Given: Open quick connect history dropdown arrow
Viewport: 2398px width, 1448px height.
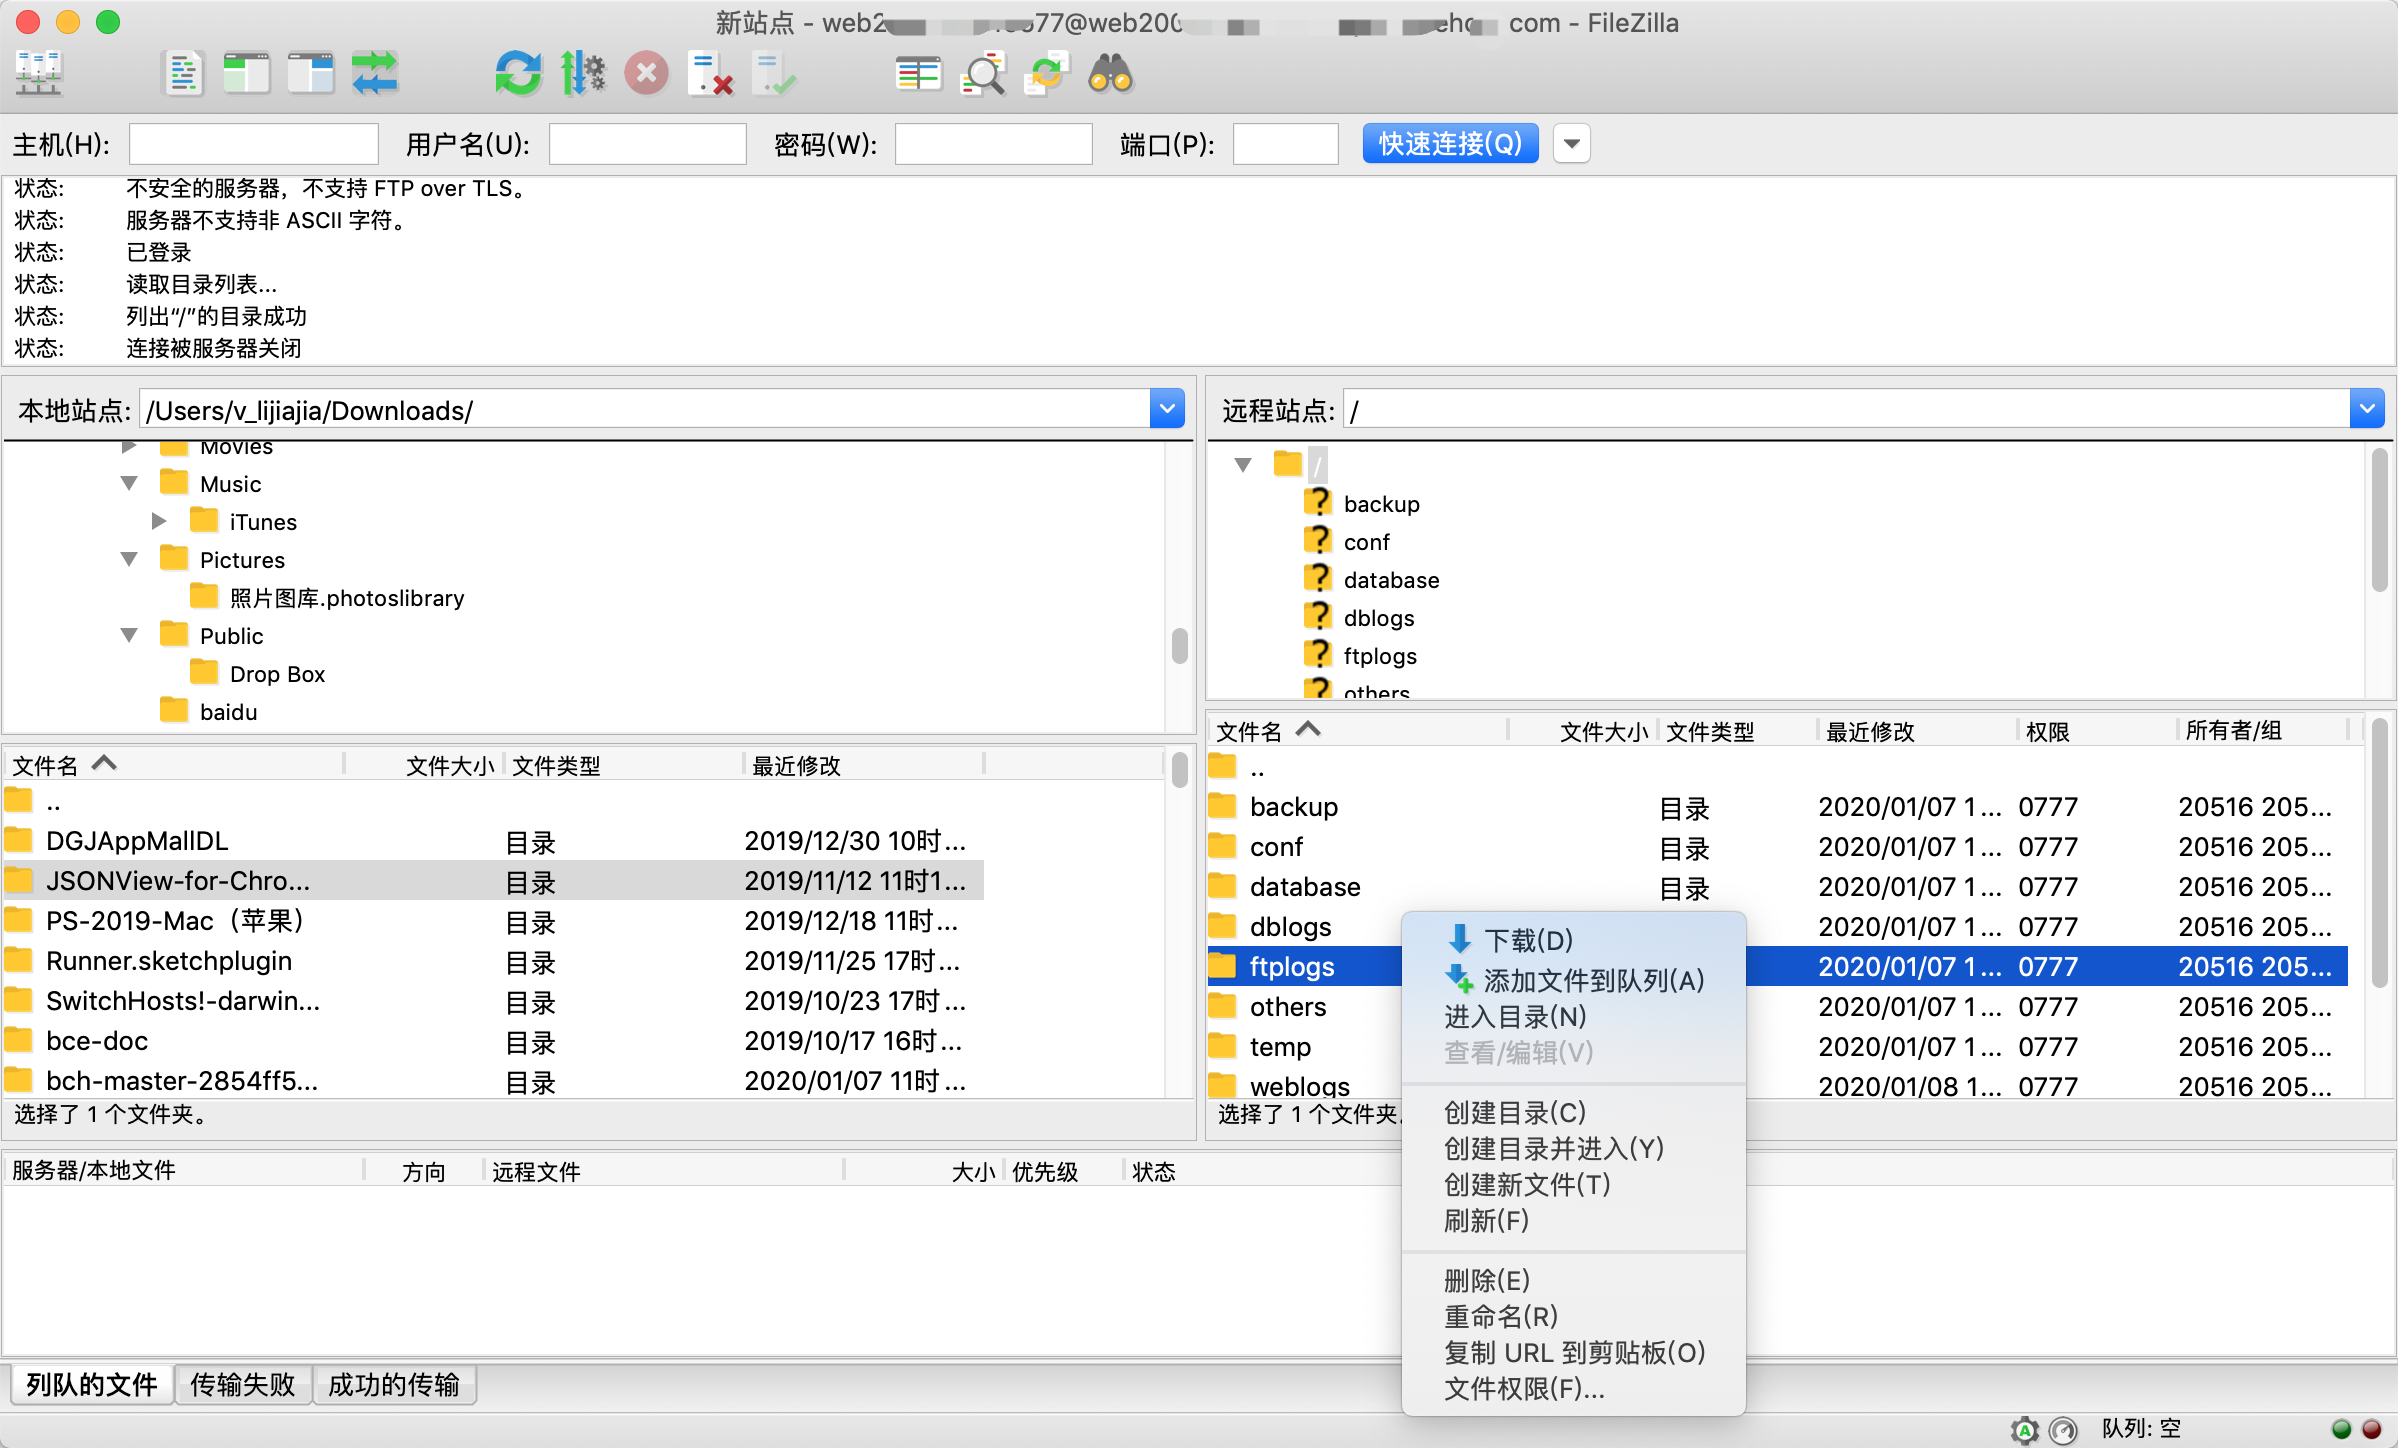Looking at the screenshot, I should (x=1571, y=144).
